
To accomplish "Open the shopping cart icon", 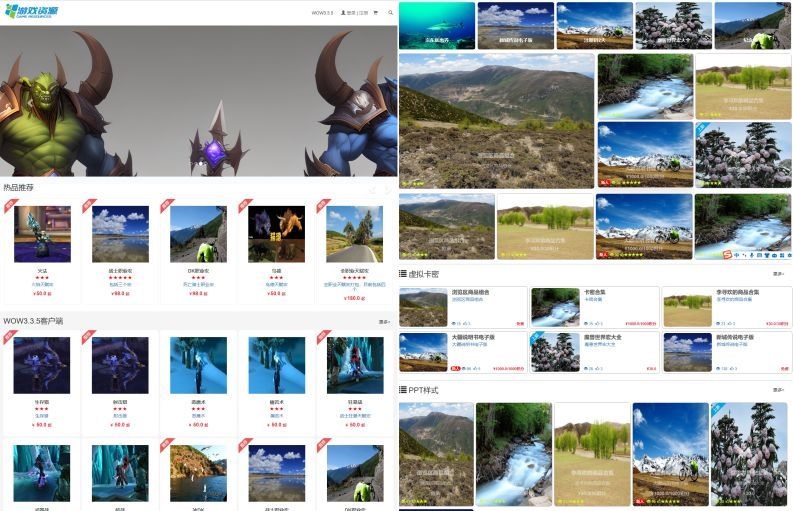I will [375, 13].
